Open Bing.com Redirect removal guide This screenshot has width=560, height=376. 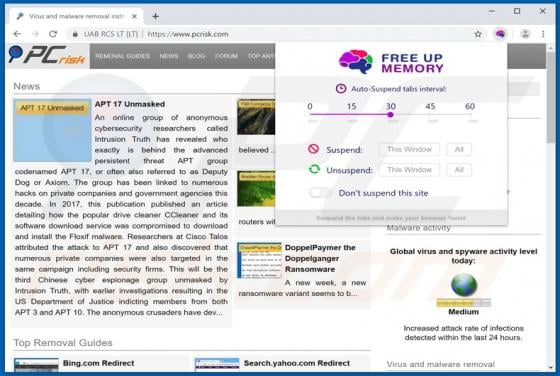pyautogui.click(x=99, y=363)
